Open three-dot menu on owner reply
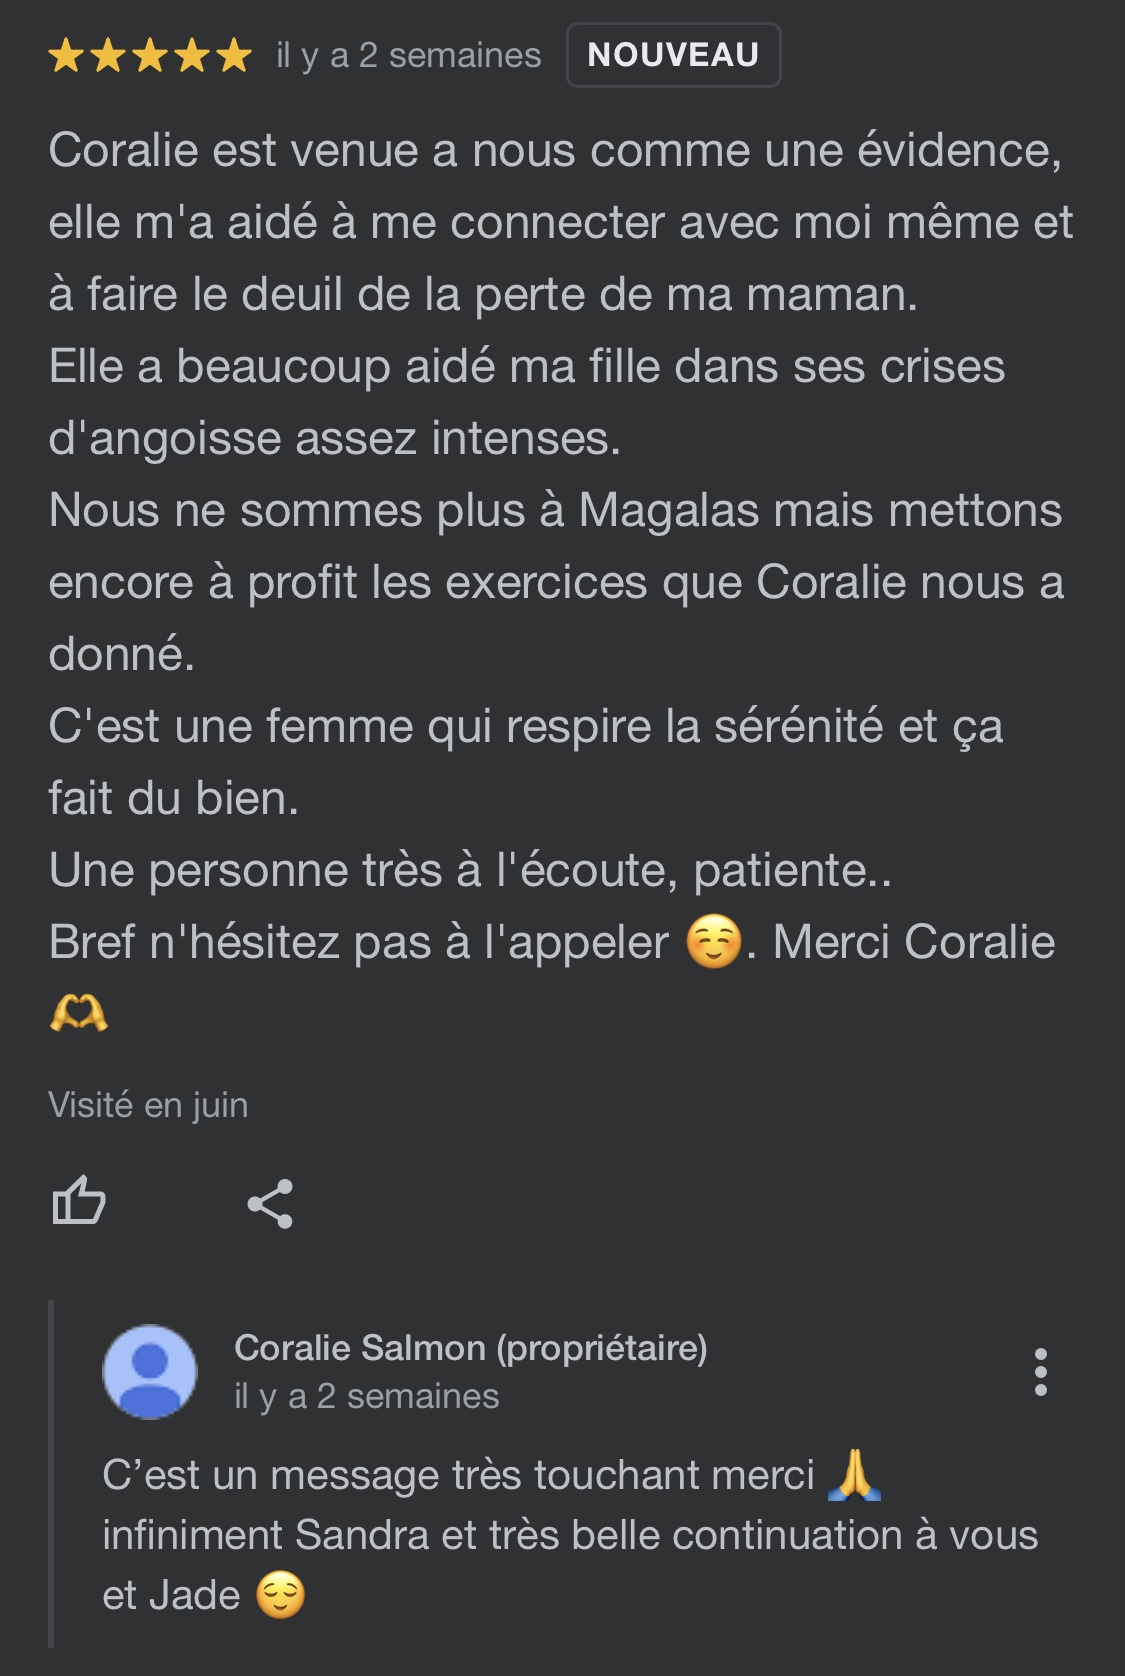The width and height of the screenshot is (1125, 1676). (1040, 1372)
